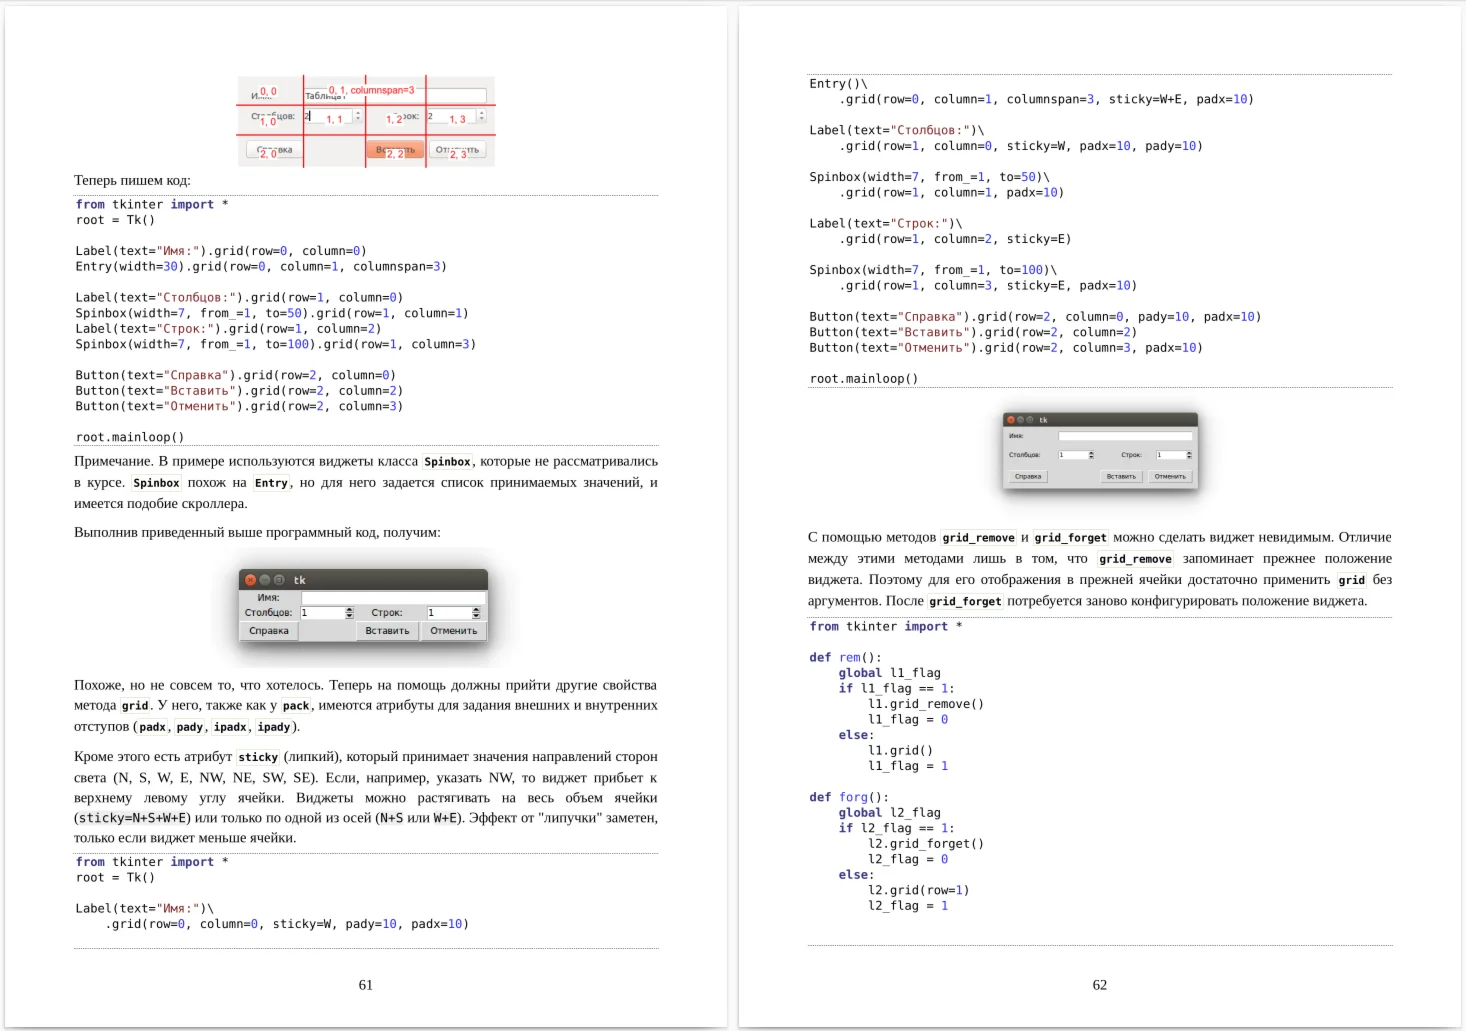This screenshot has width=1466, height=1031.
Task: Click code line "Label(text="Строк:").grid(row=1, column=2)"
Action: (x=228, y=329)
